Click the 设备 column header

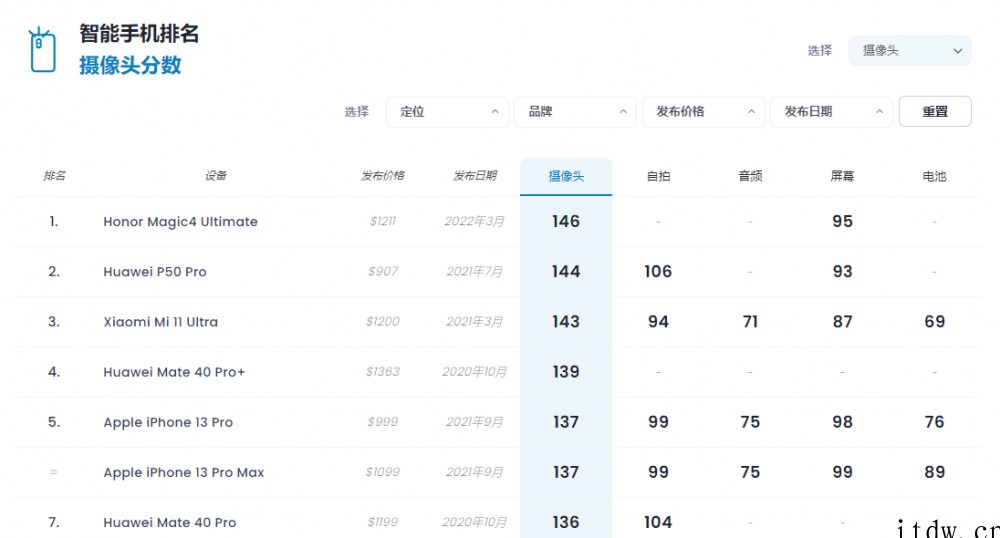[216, 176]
